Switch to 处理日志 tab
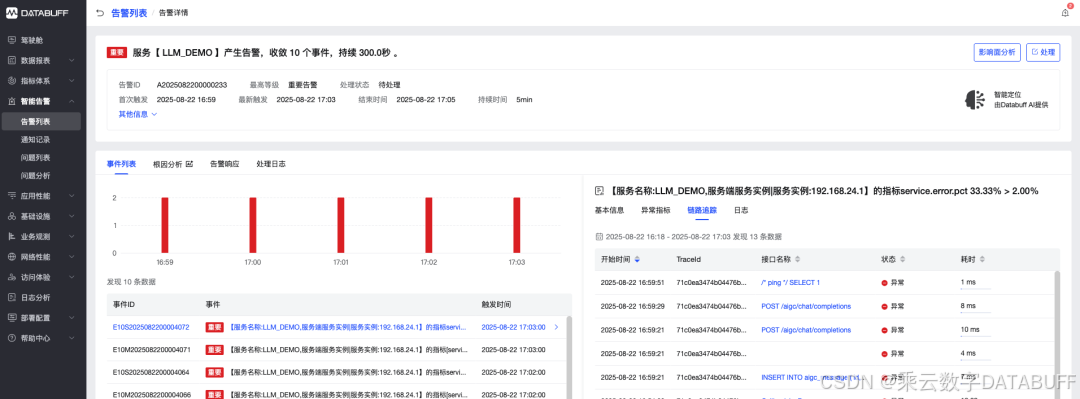1080x399 pixels. (271, 164)
